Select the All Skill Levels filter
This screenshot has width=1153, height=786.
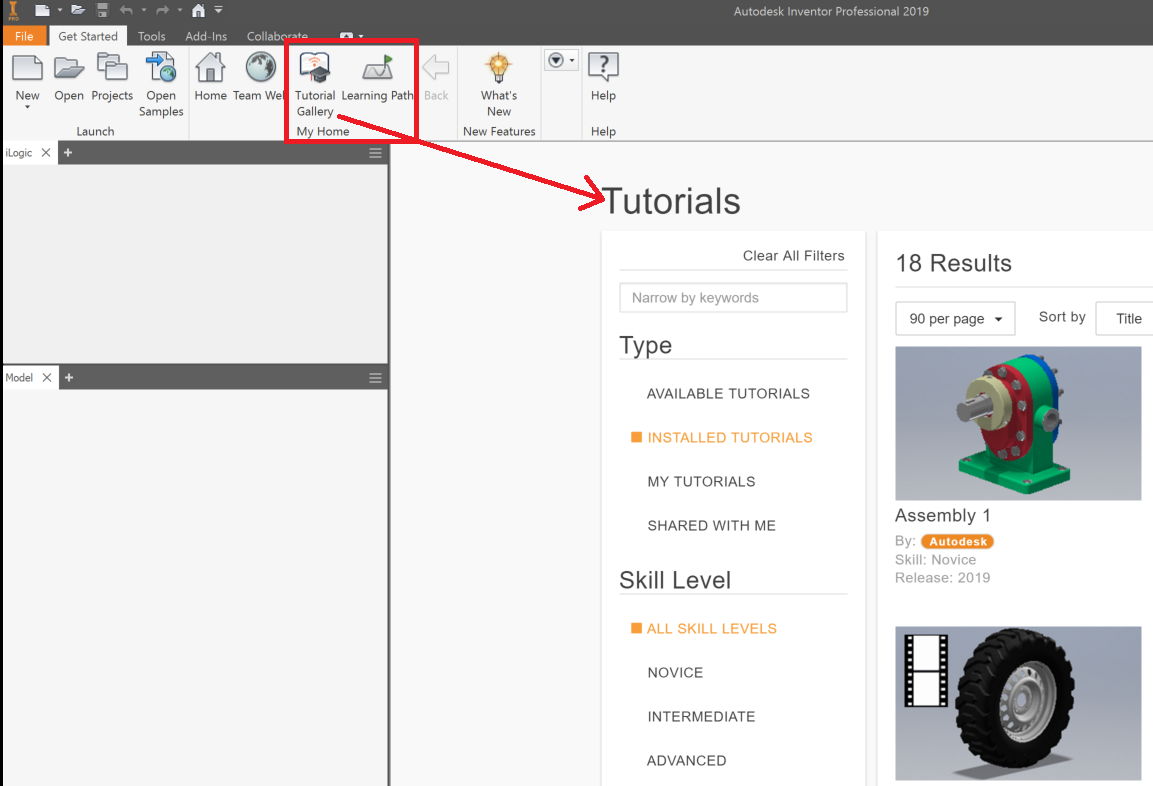pyautogui.click(x=711, y=629)
